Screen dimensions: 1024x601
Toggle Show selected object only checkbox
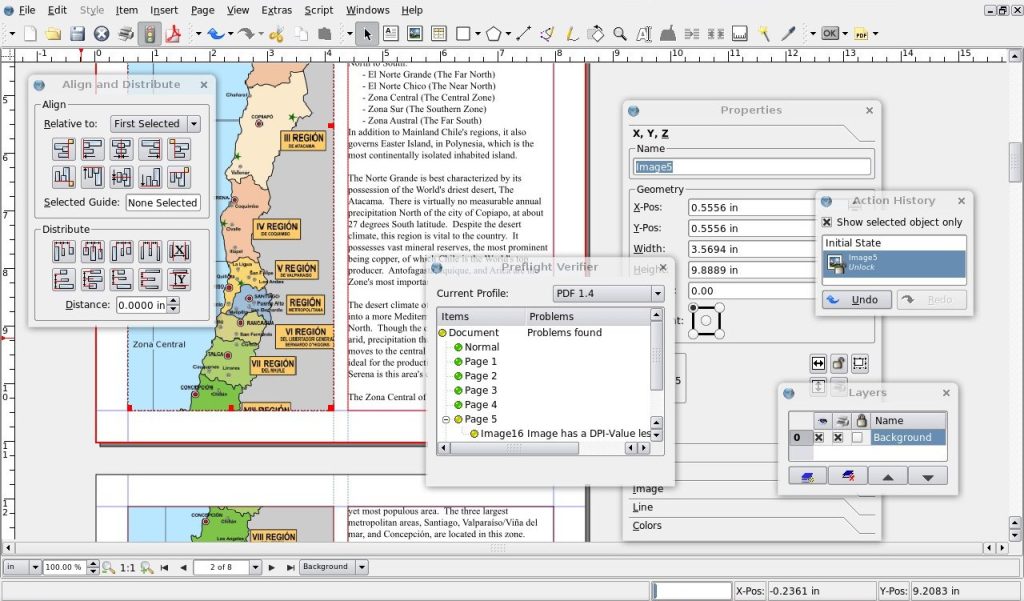pos(827,222)
